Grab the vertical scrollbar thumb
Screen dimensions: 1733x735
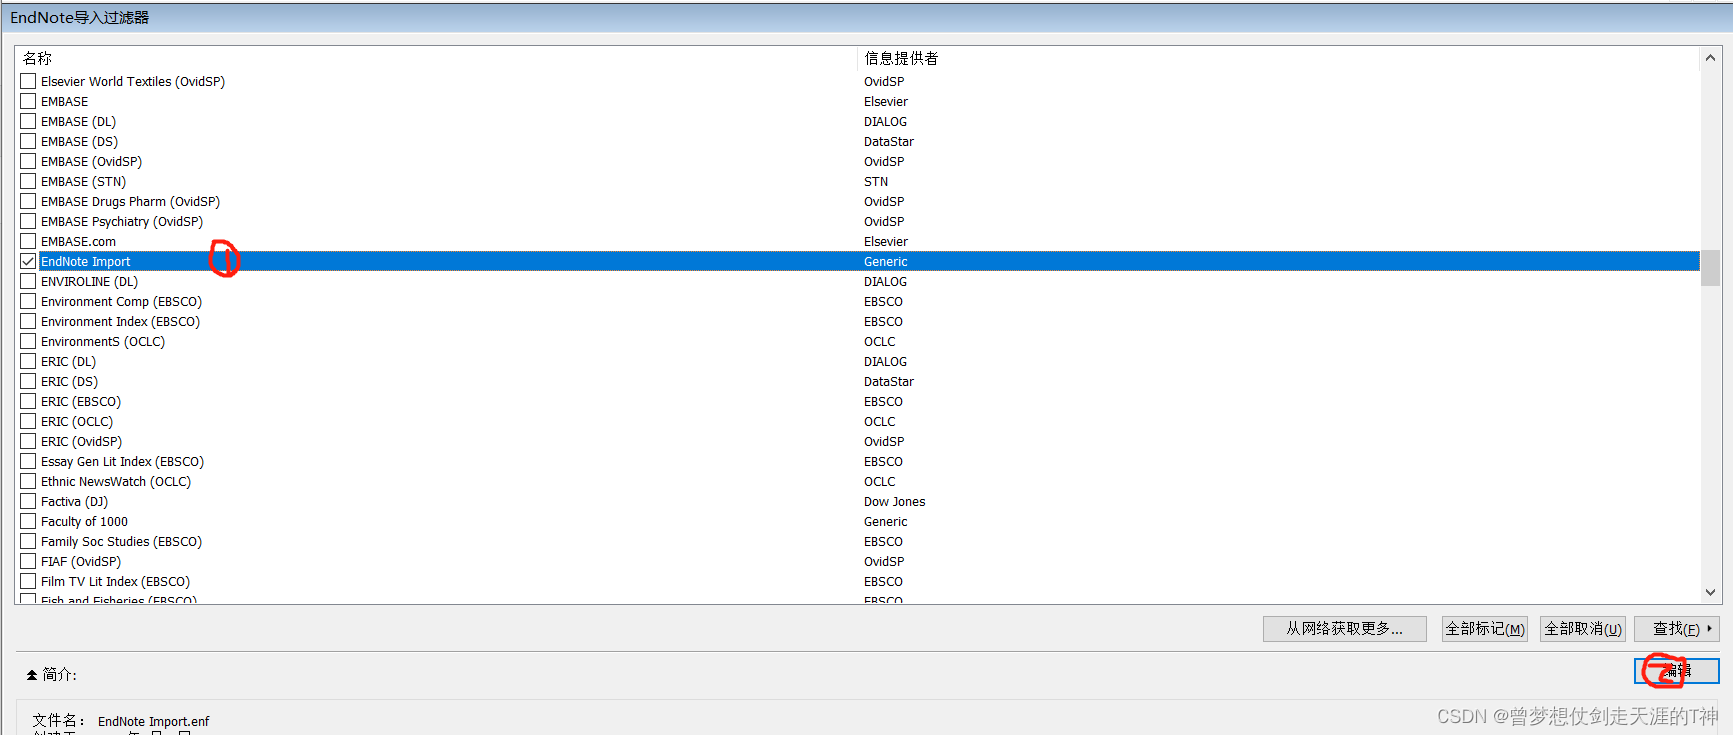(1710, 267)
